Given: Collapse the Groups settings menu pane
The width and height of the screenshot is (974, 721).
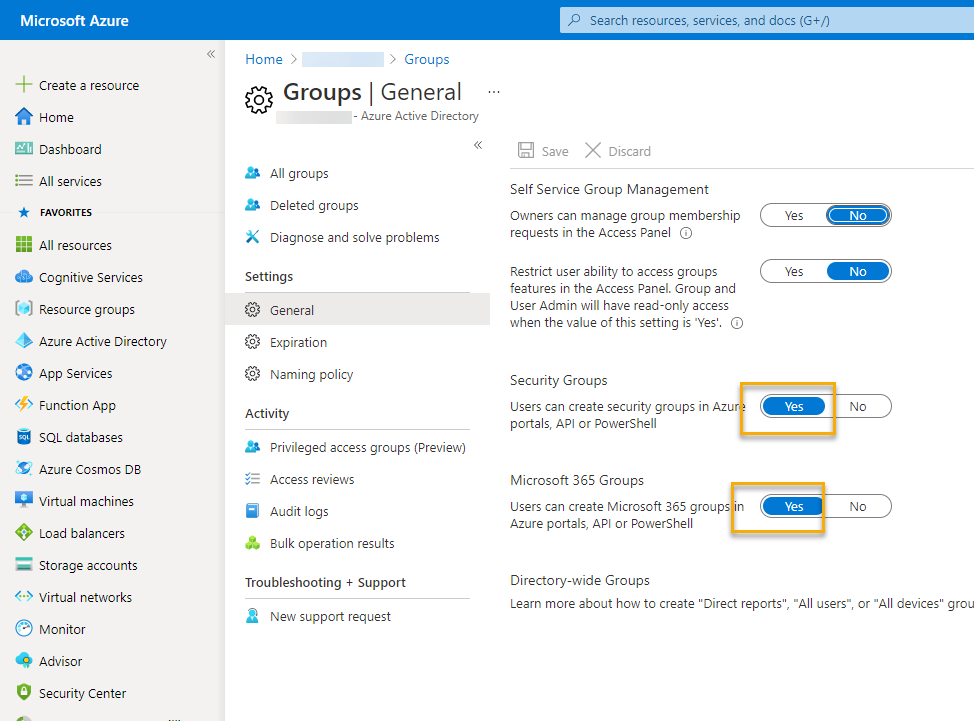Looking at the screenshot, I should [478, 145].
